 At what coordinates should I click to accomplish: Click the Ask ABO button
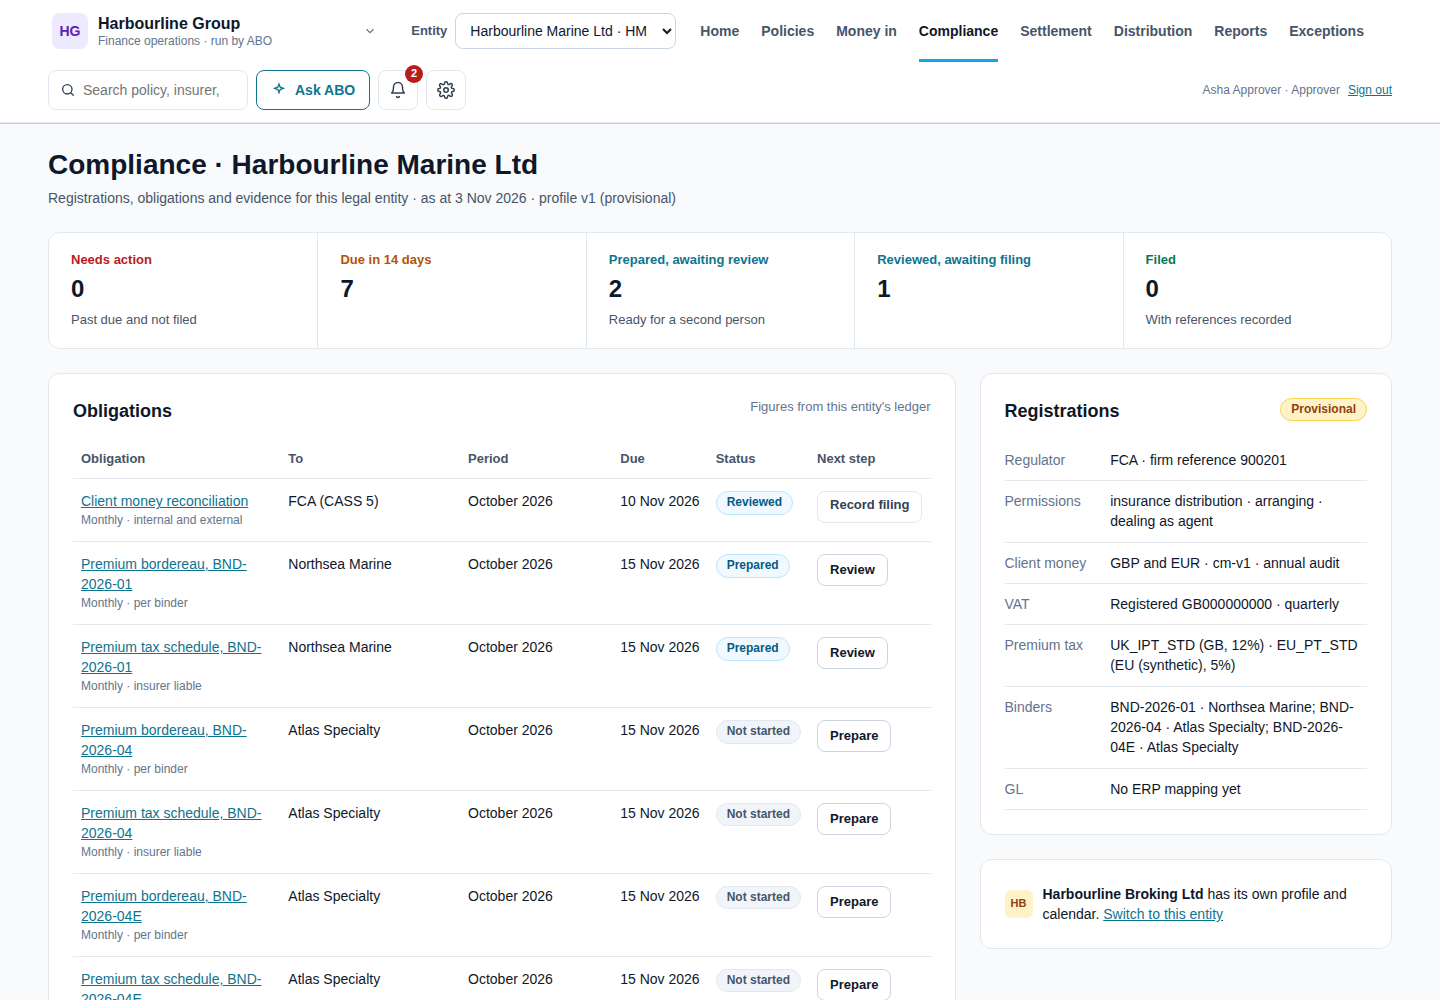pos(313,90)
